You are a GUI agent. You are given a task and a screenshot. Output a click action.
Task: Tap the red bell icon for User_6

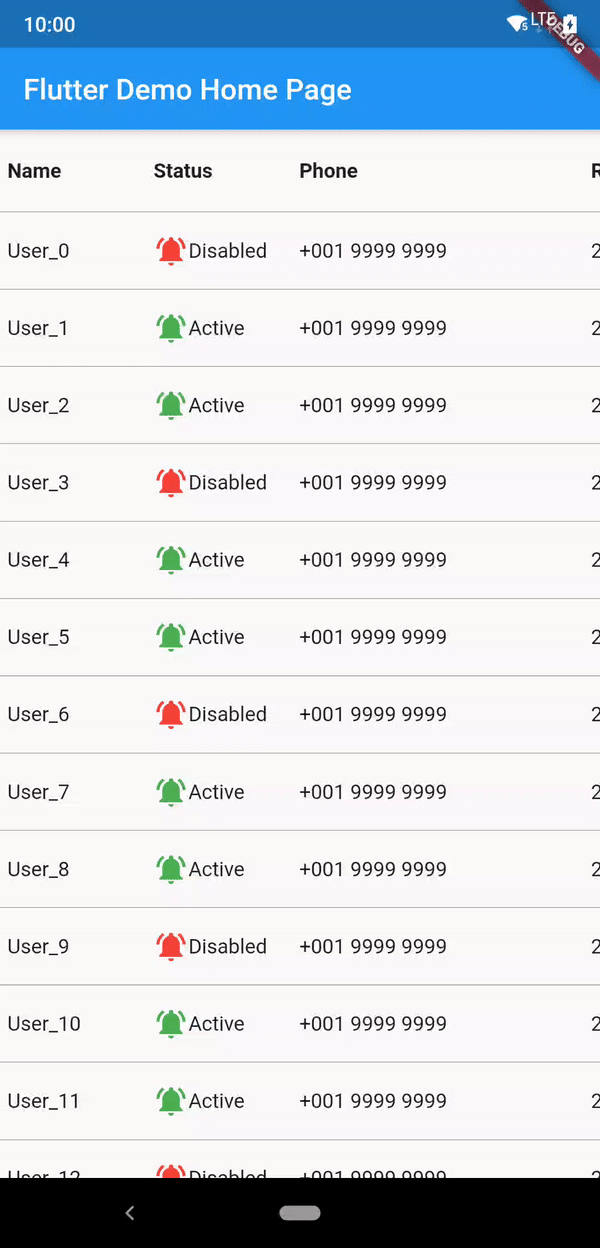click(171, 714)
